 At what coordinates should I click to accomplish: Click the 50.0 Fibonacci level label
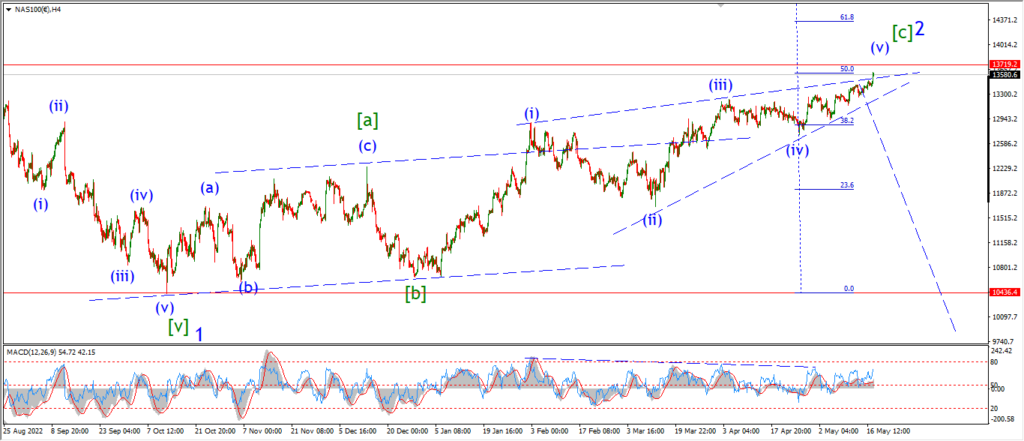[x=847, y=69]
